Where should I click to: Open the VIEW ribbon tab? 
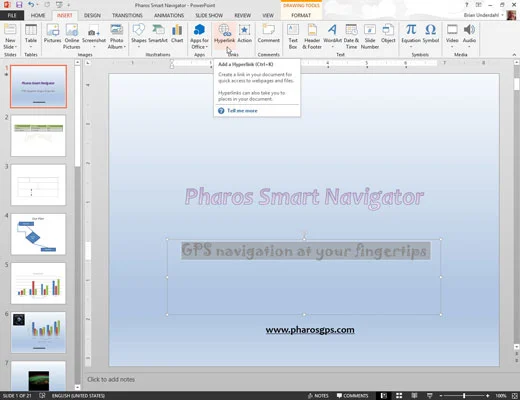tap(268, 15)
